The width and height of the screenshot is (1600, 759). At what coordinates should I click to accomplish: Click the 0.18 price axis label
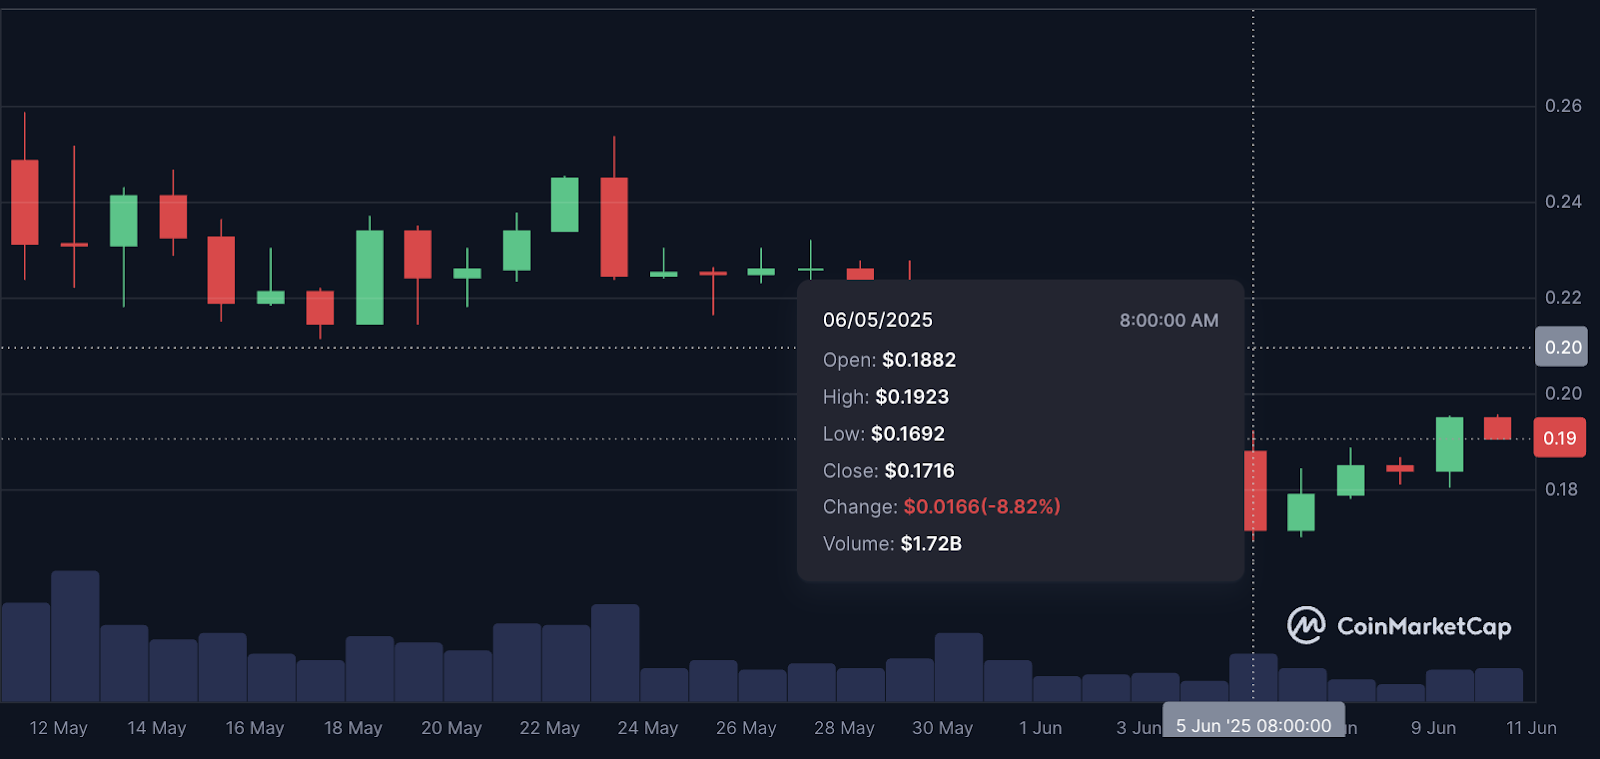[x=1561, y=489]
